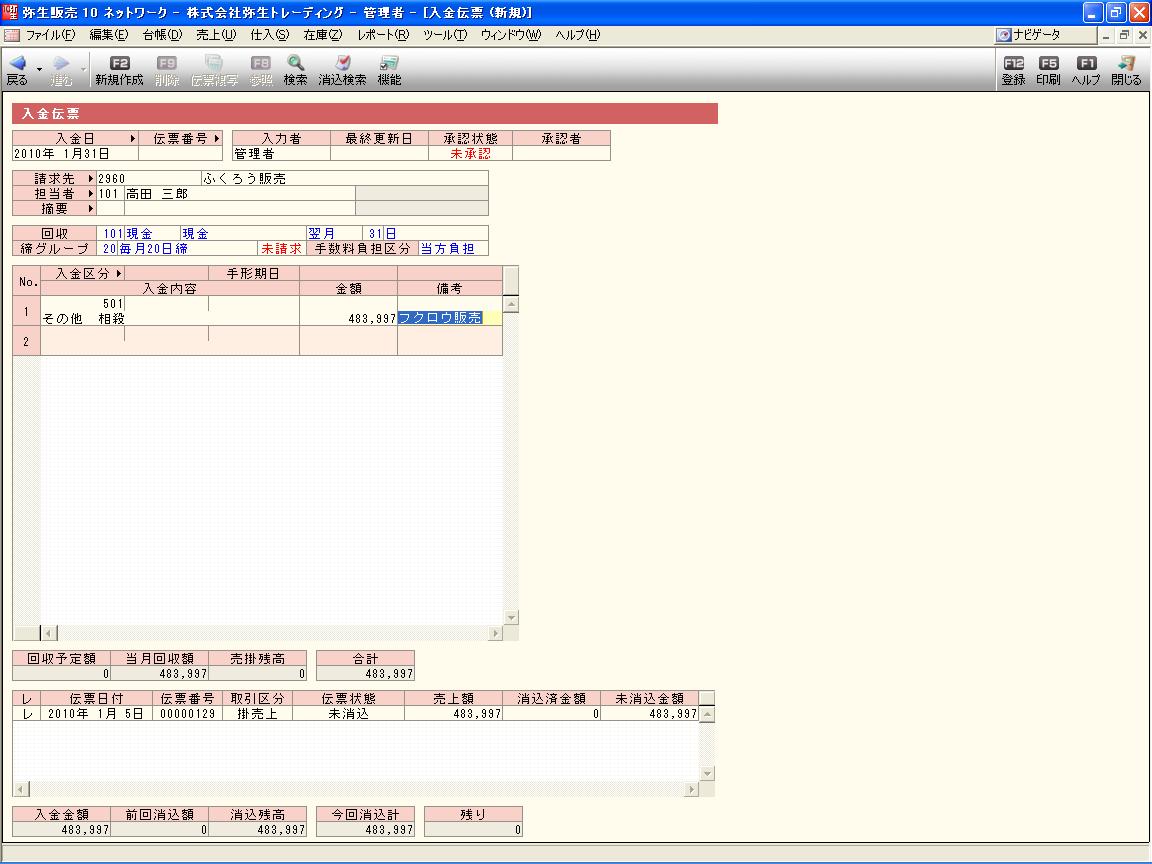Click the 請求先 code field 2960
The height and width of the screenshot is (864, 1152).
pyautogui.click(x=148, y=179)
